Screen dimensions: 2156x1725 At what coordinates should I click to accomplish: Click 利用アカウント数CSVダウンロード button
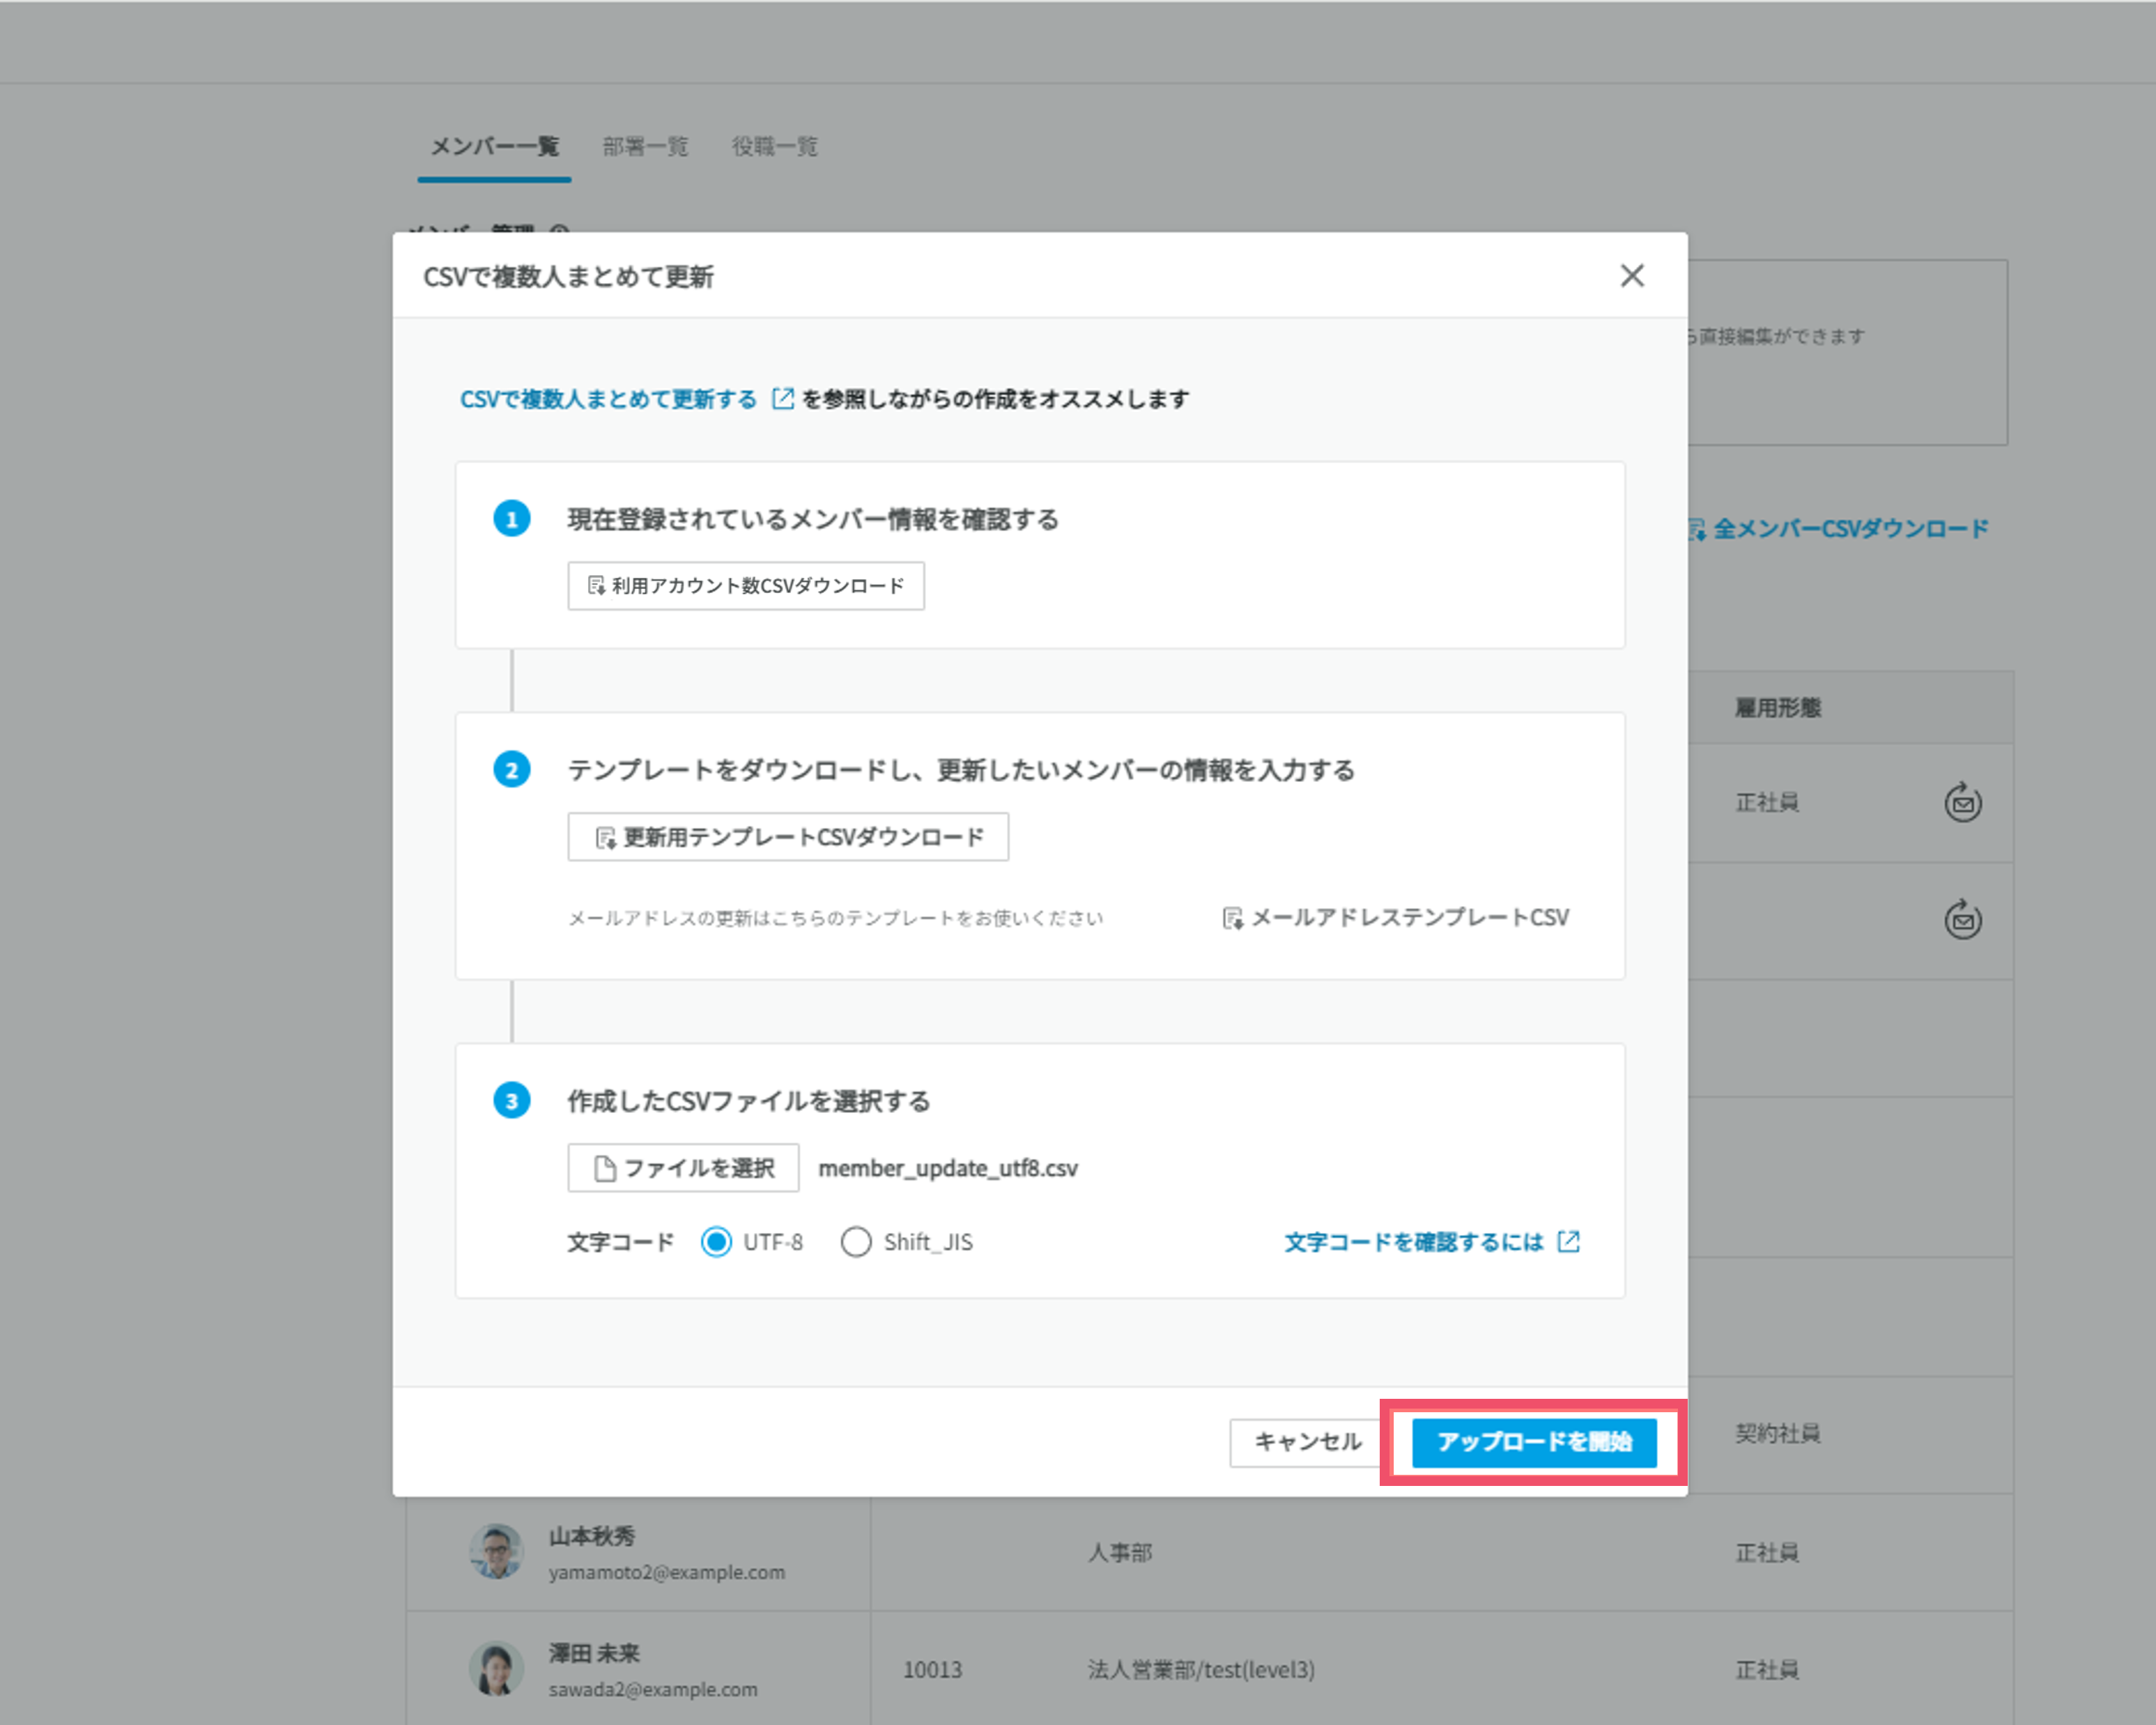(x=745, y=586)
